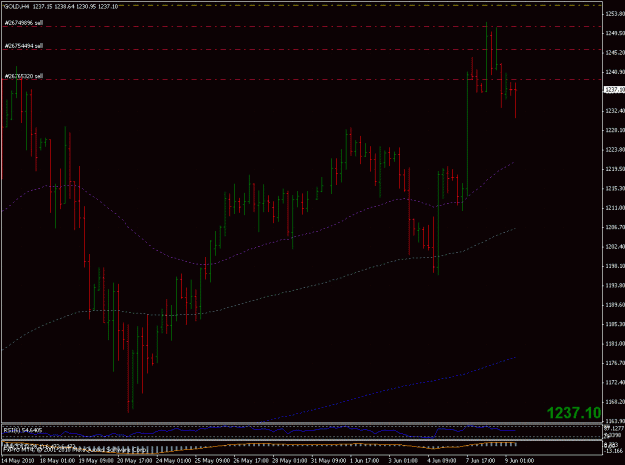Select sell order label #26754494
Image resolution: width=625 pixels, height=465 pixels.
click(24, 46)
